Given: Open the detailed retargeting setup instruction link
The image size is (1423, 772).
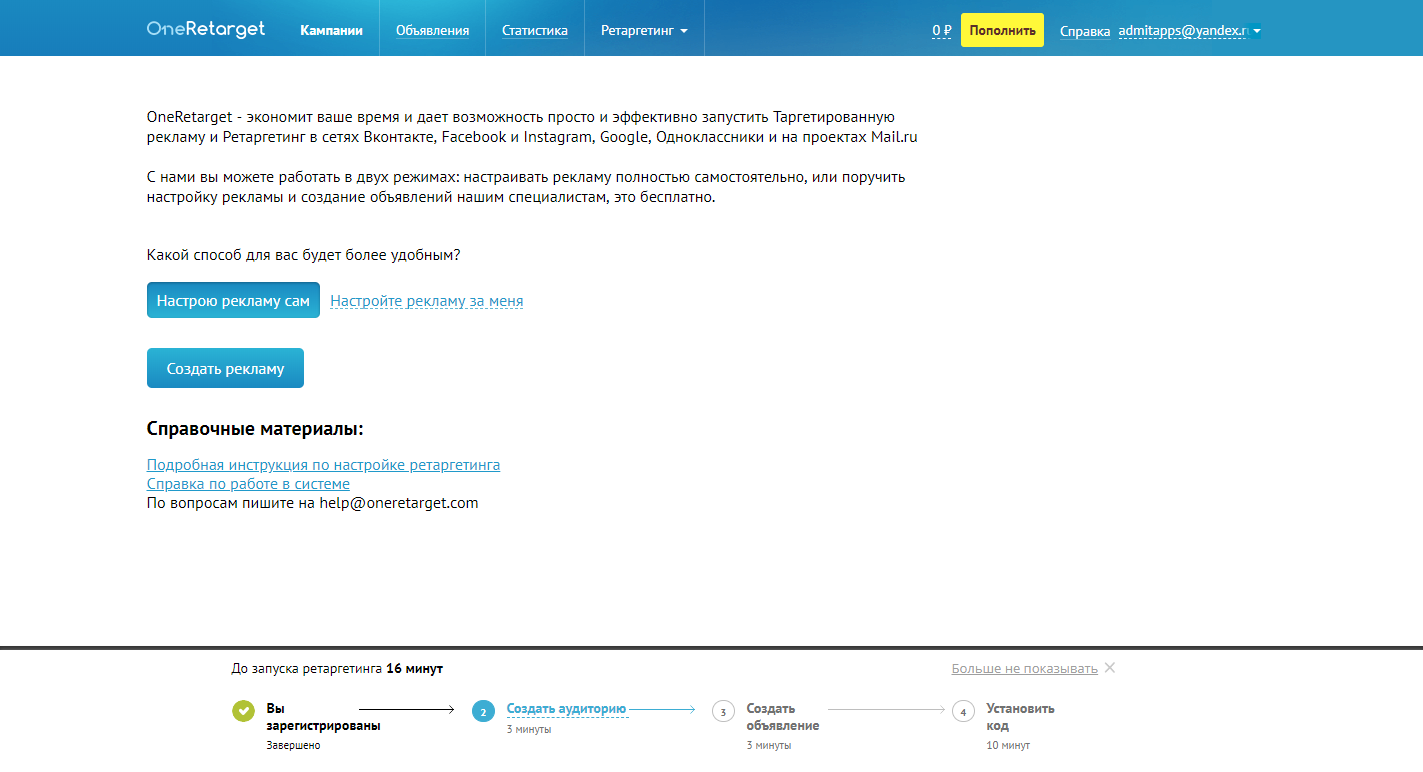Looking at the screenshot, I should (323, 464).
